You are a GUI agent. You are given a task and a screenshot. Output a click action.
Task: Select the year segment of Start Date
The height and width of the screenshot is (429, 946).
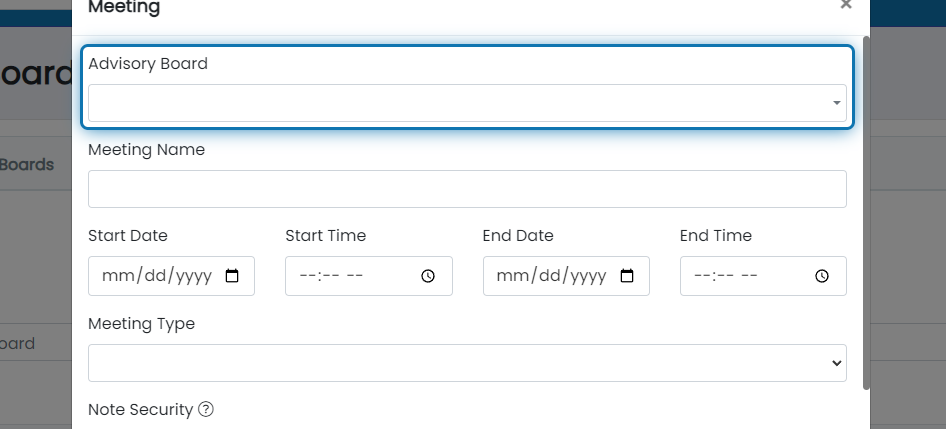[194, 276]
